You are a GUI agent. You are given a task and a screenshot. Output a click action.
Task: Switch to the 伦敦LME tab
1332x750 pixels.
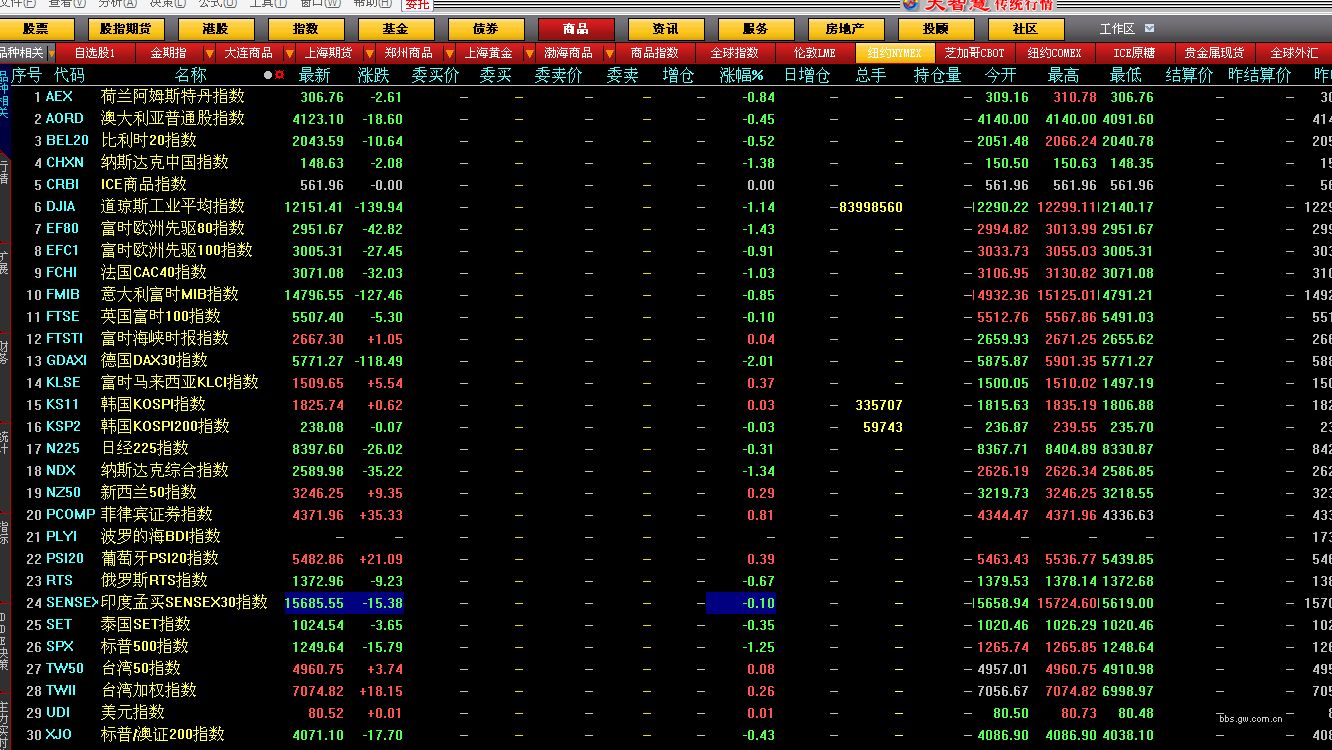pos(814,53)
